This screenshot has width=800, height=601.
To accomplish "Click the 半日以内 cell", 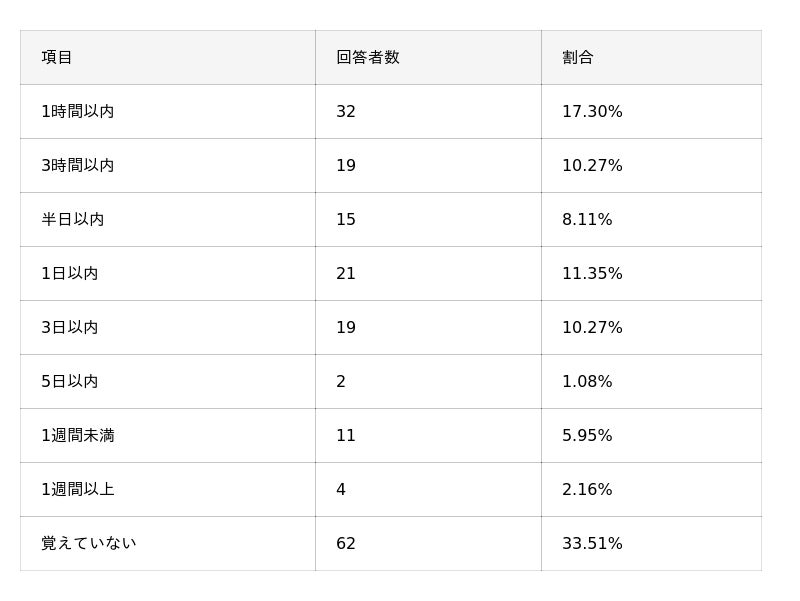I will (73, 220).
